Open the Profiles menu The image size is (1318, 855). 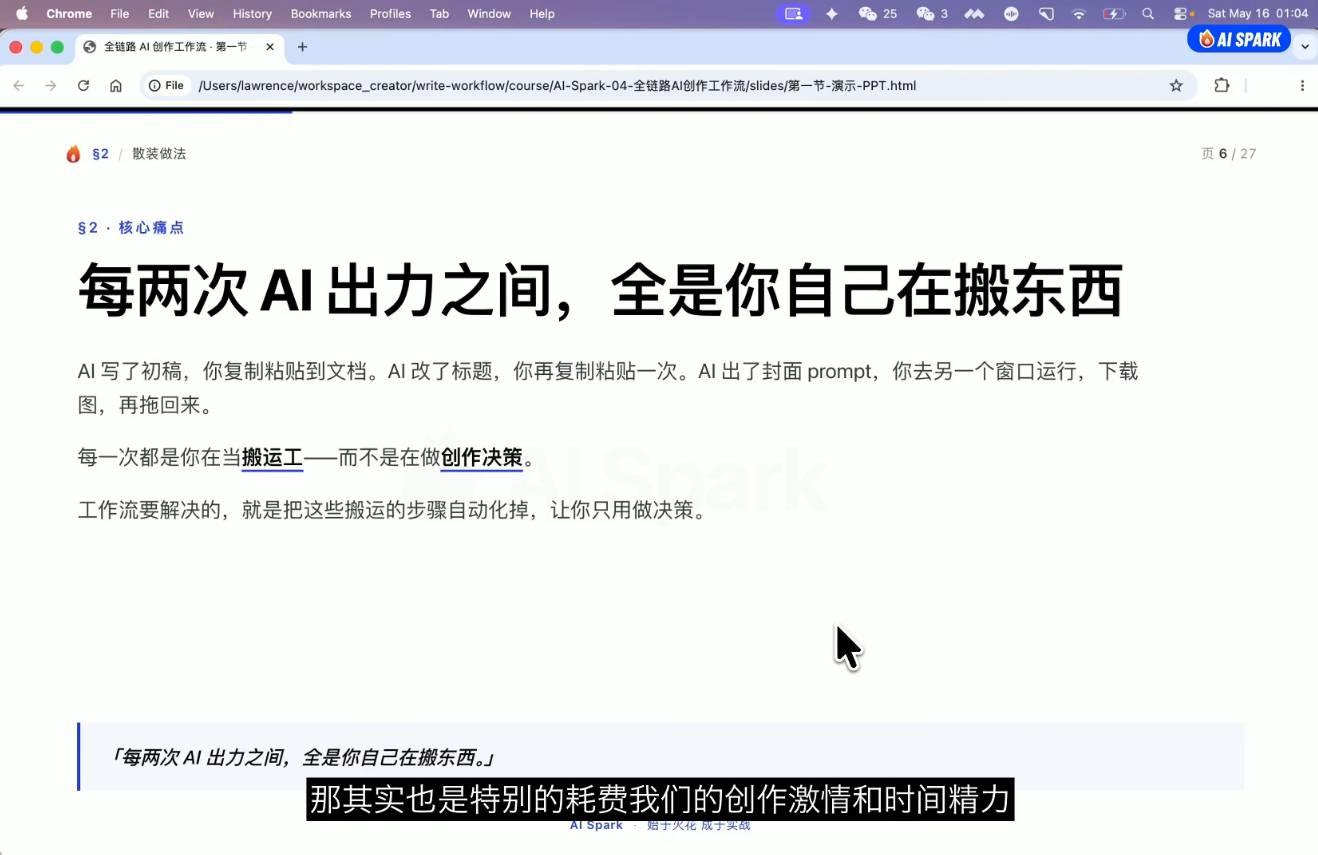pyautogui.click(x=390, y=14)
